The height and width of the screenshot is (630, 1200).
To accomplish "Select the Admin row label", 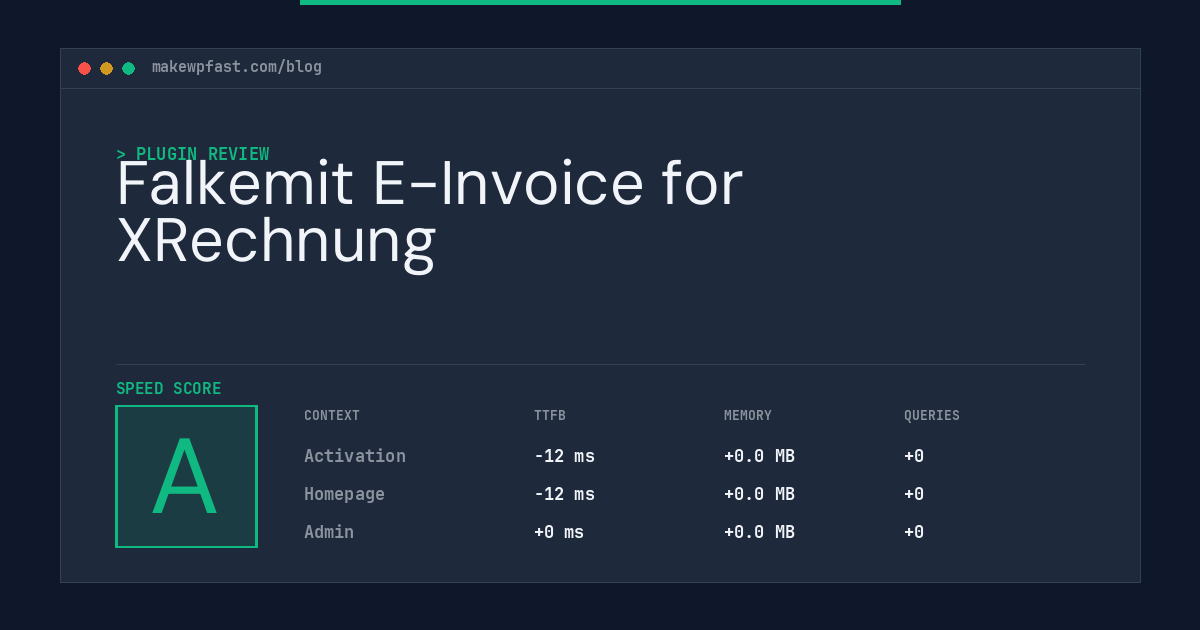I will tap(329, 532).
